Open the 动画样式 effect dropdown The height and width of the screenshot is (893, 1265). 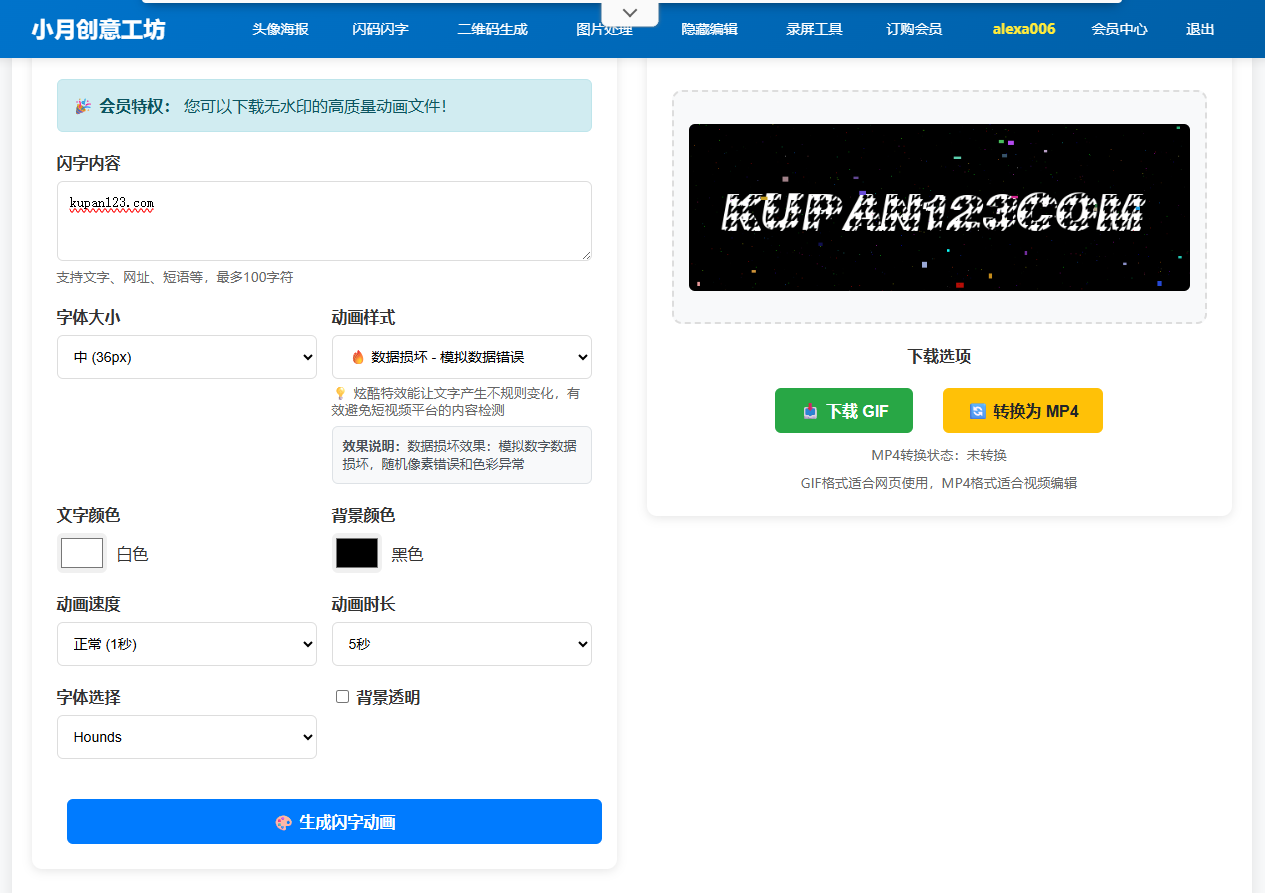pyautogui.click(x=461, y=356)
